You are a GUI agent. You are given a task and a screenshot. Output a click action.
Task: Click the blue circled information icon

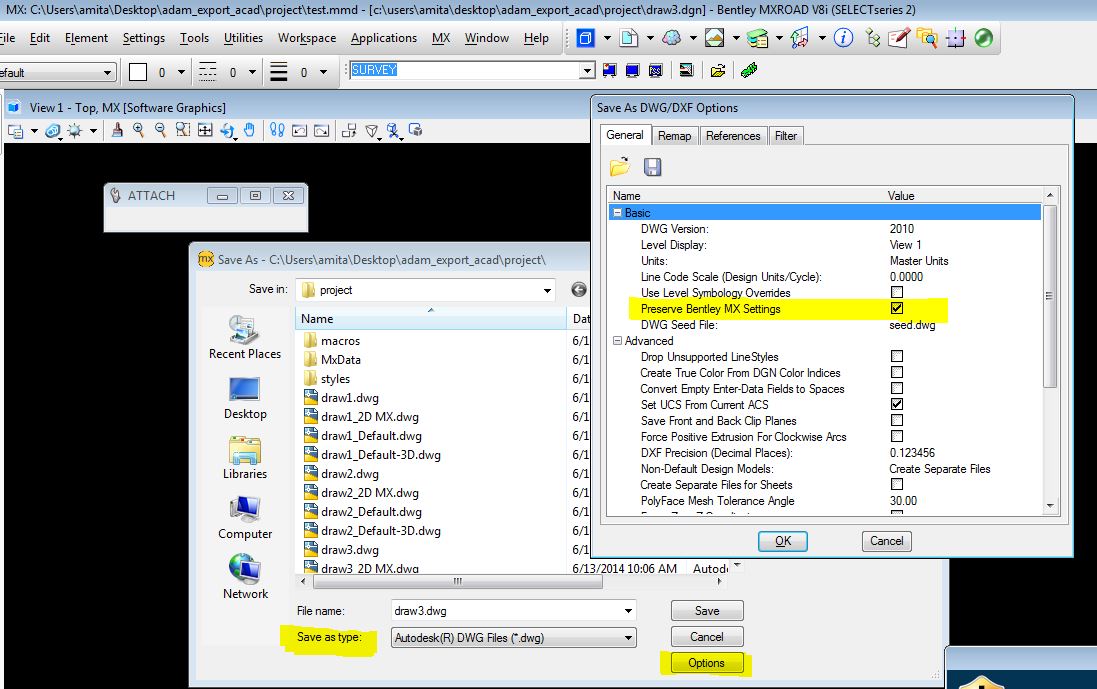point(843,38)
